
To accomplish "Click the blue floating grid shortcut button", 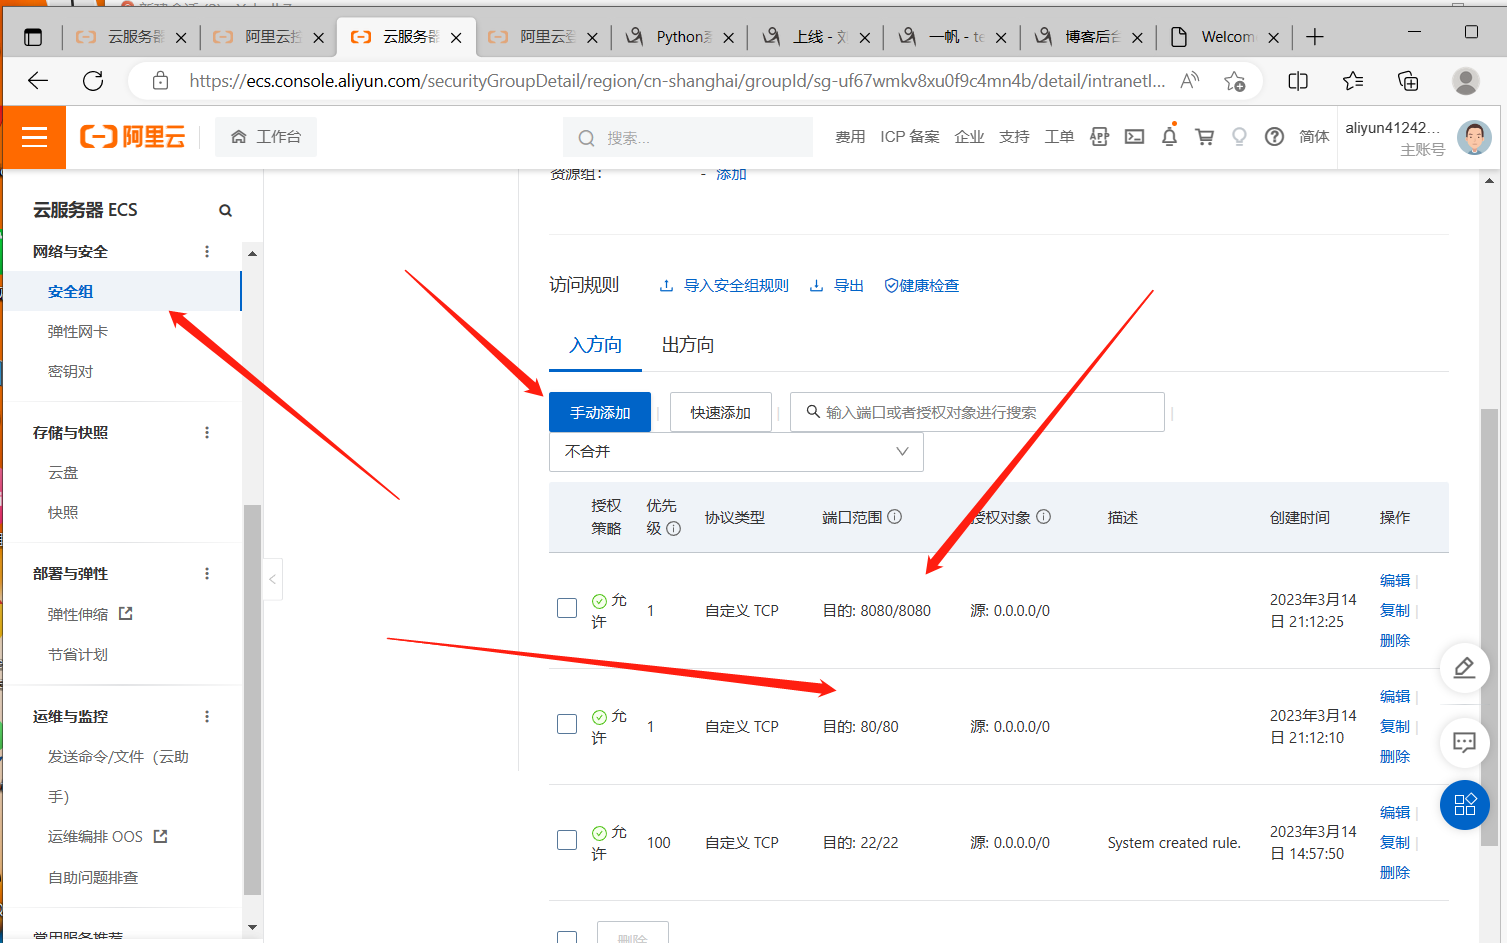I will (1465, 805).
